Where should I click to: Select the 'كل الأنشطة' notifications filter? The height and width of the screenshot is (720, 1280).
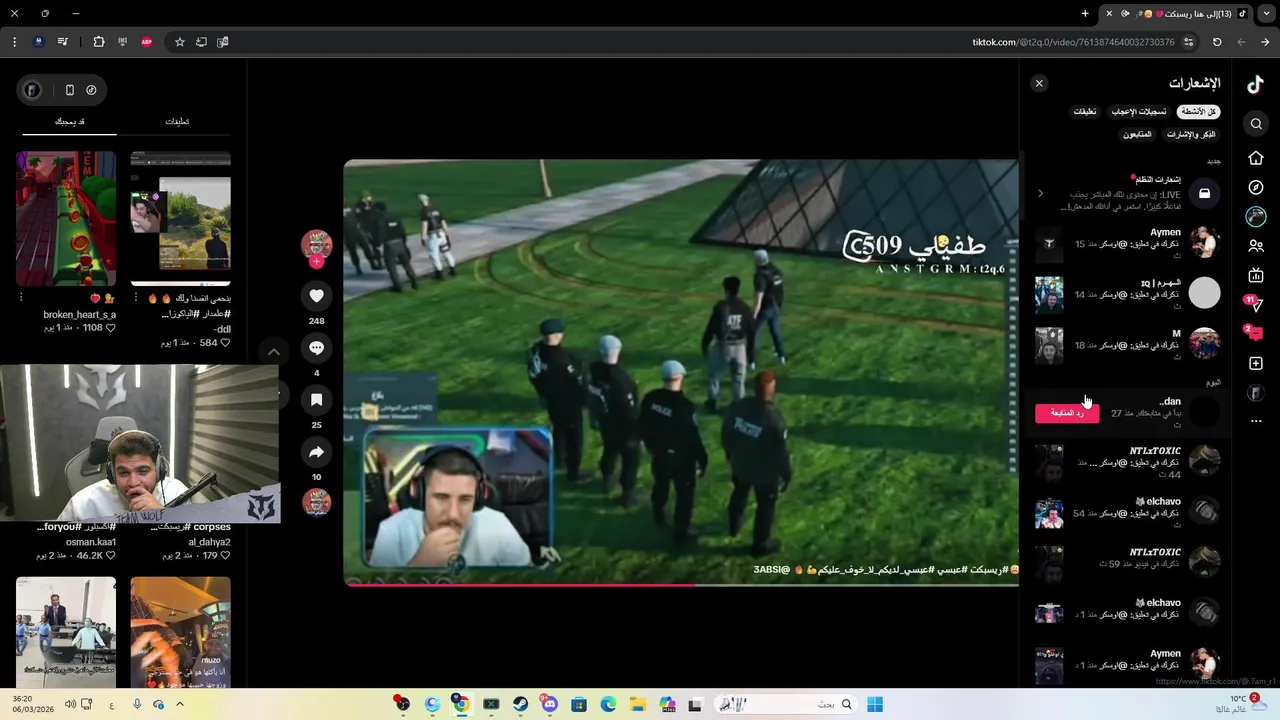(1198, 112)
